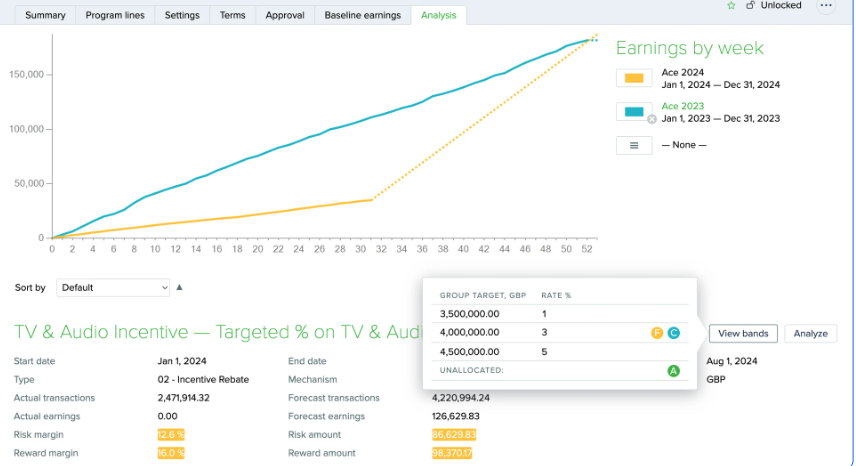
Task: Open the Ace 2023 link
Action: 682,106
